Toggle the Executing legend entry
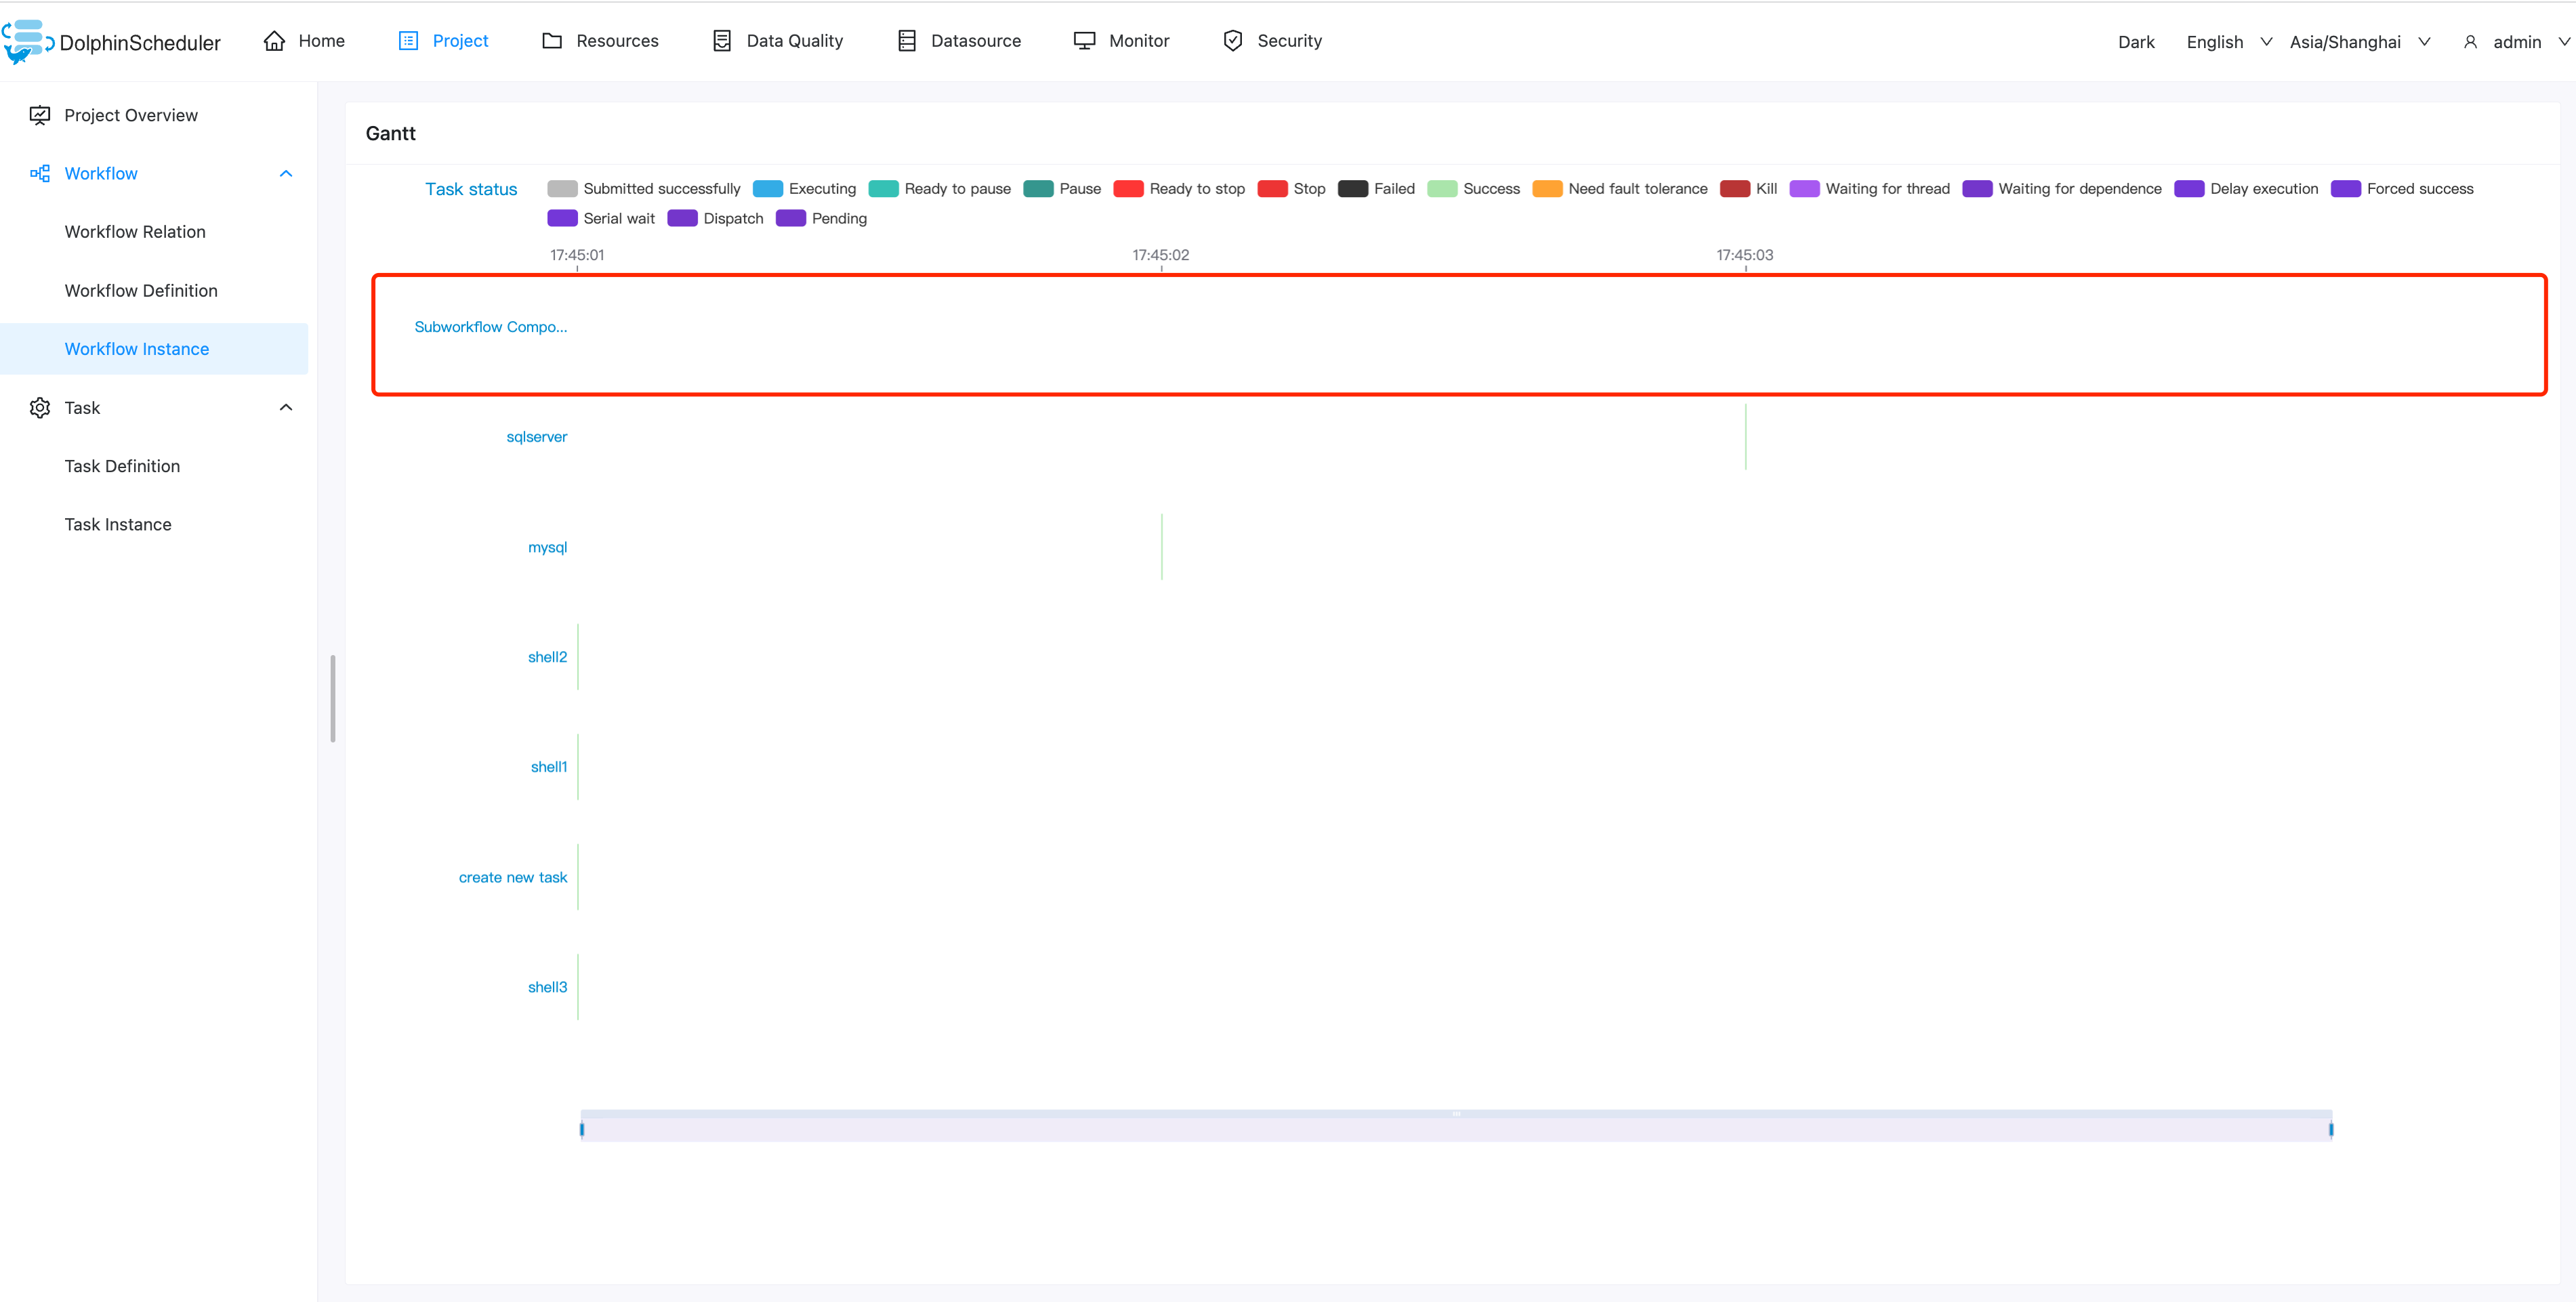Viewport: 2576px width, 1302px height. pos(804,189)
